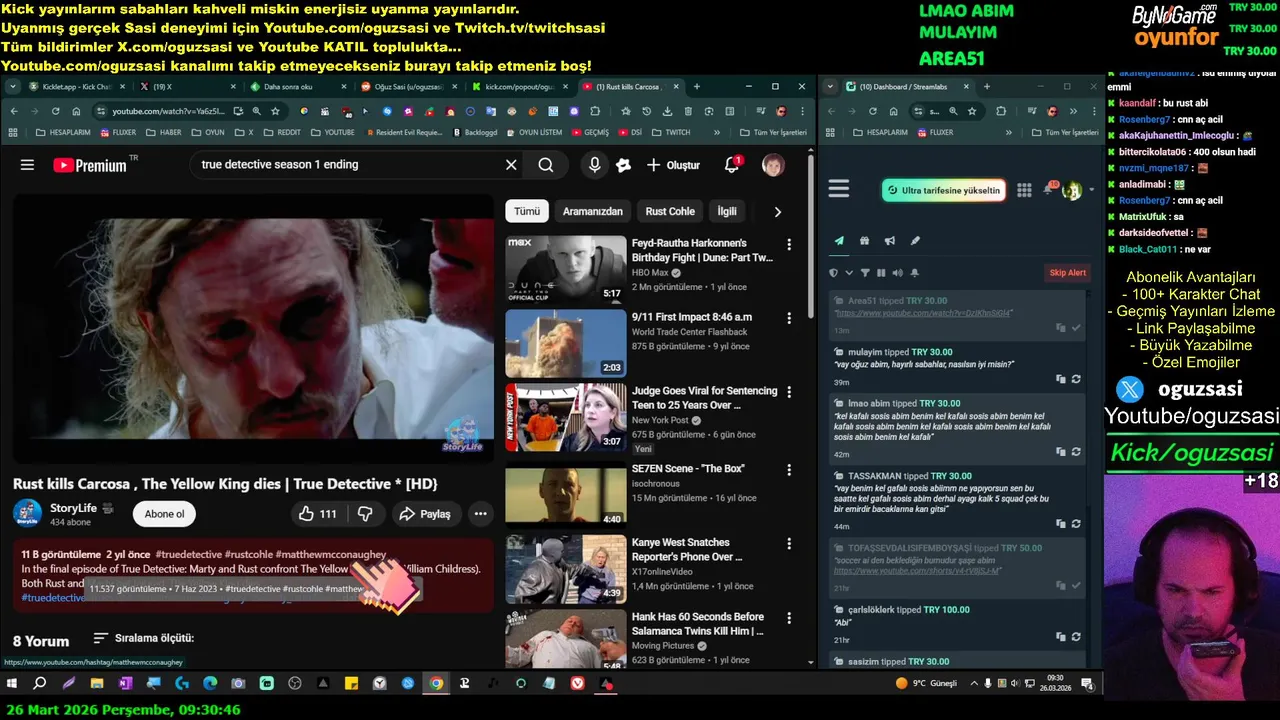Open the Windows notification center icon
Viewport: 1280px width, 720px height.
point(1088,684)
